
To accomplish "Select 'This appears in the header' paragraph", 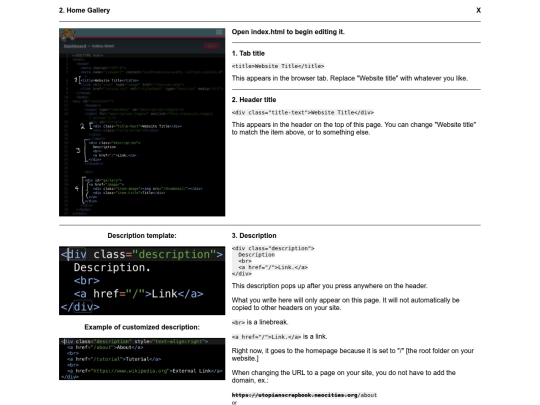I will (x=354, y=128).
